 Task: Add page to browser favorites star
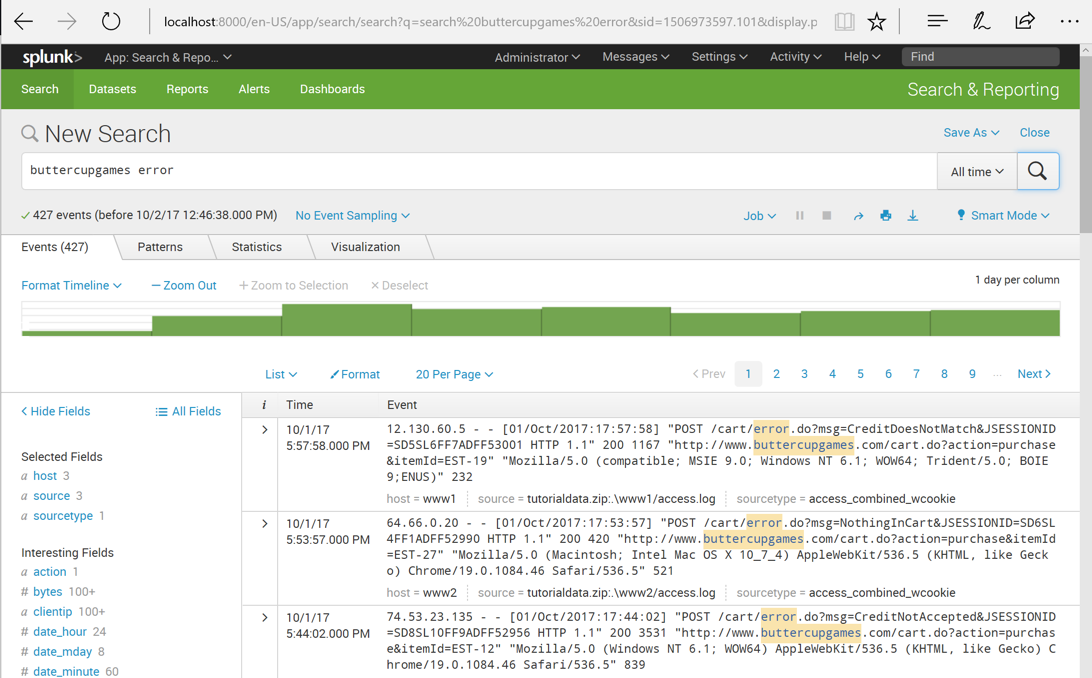click(x=876, y=21)
